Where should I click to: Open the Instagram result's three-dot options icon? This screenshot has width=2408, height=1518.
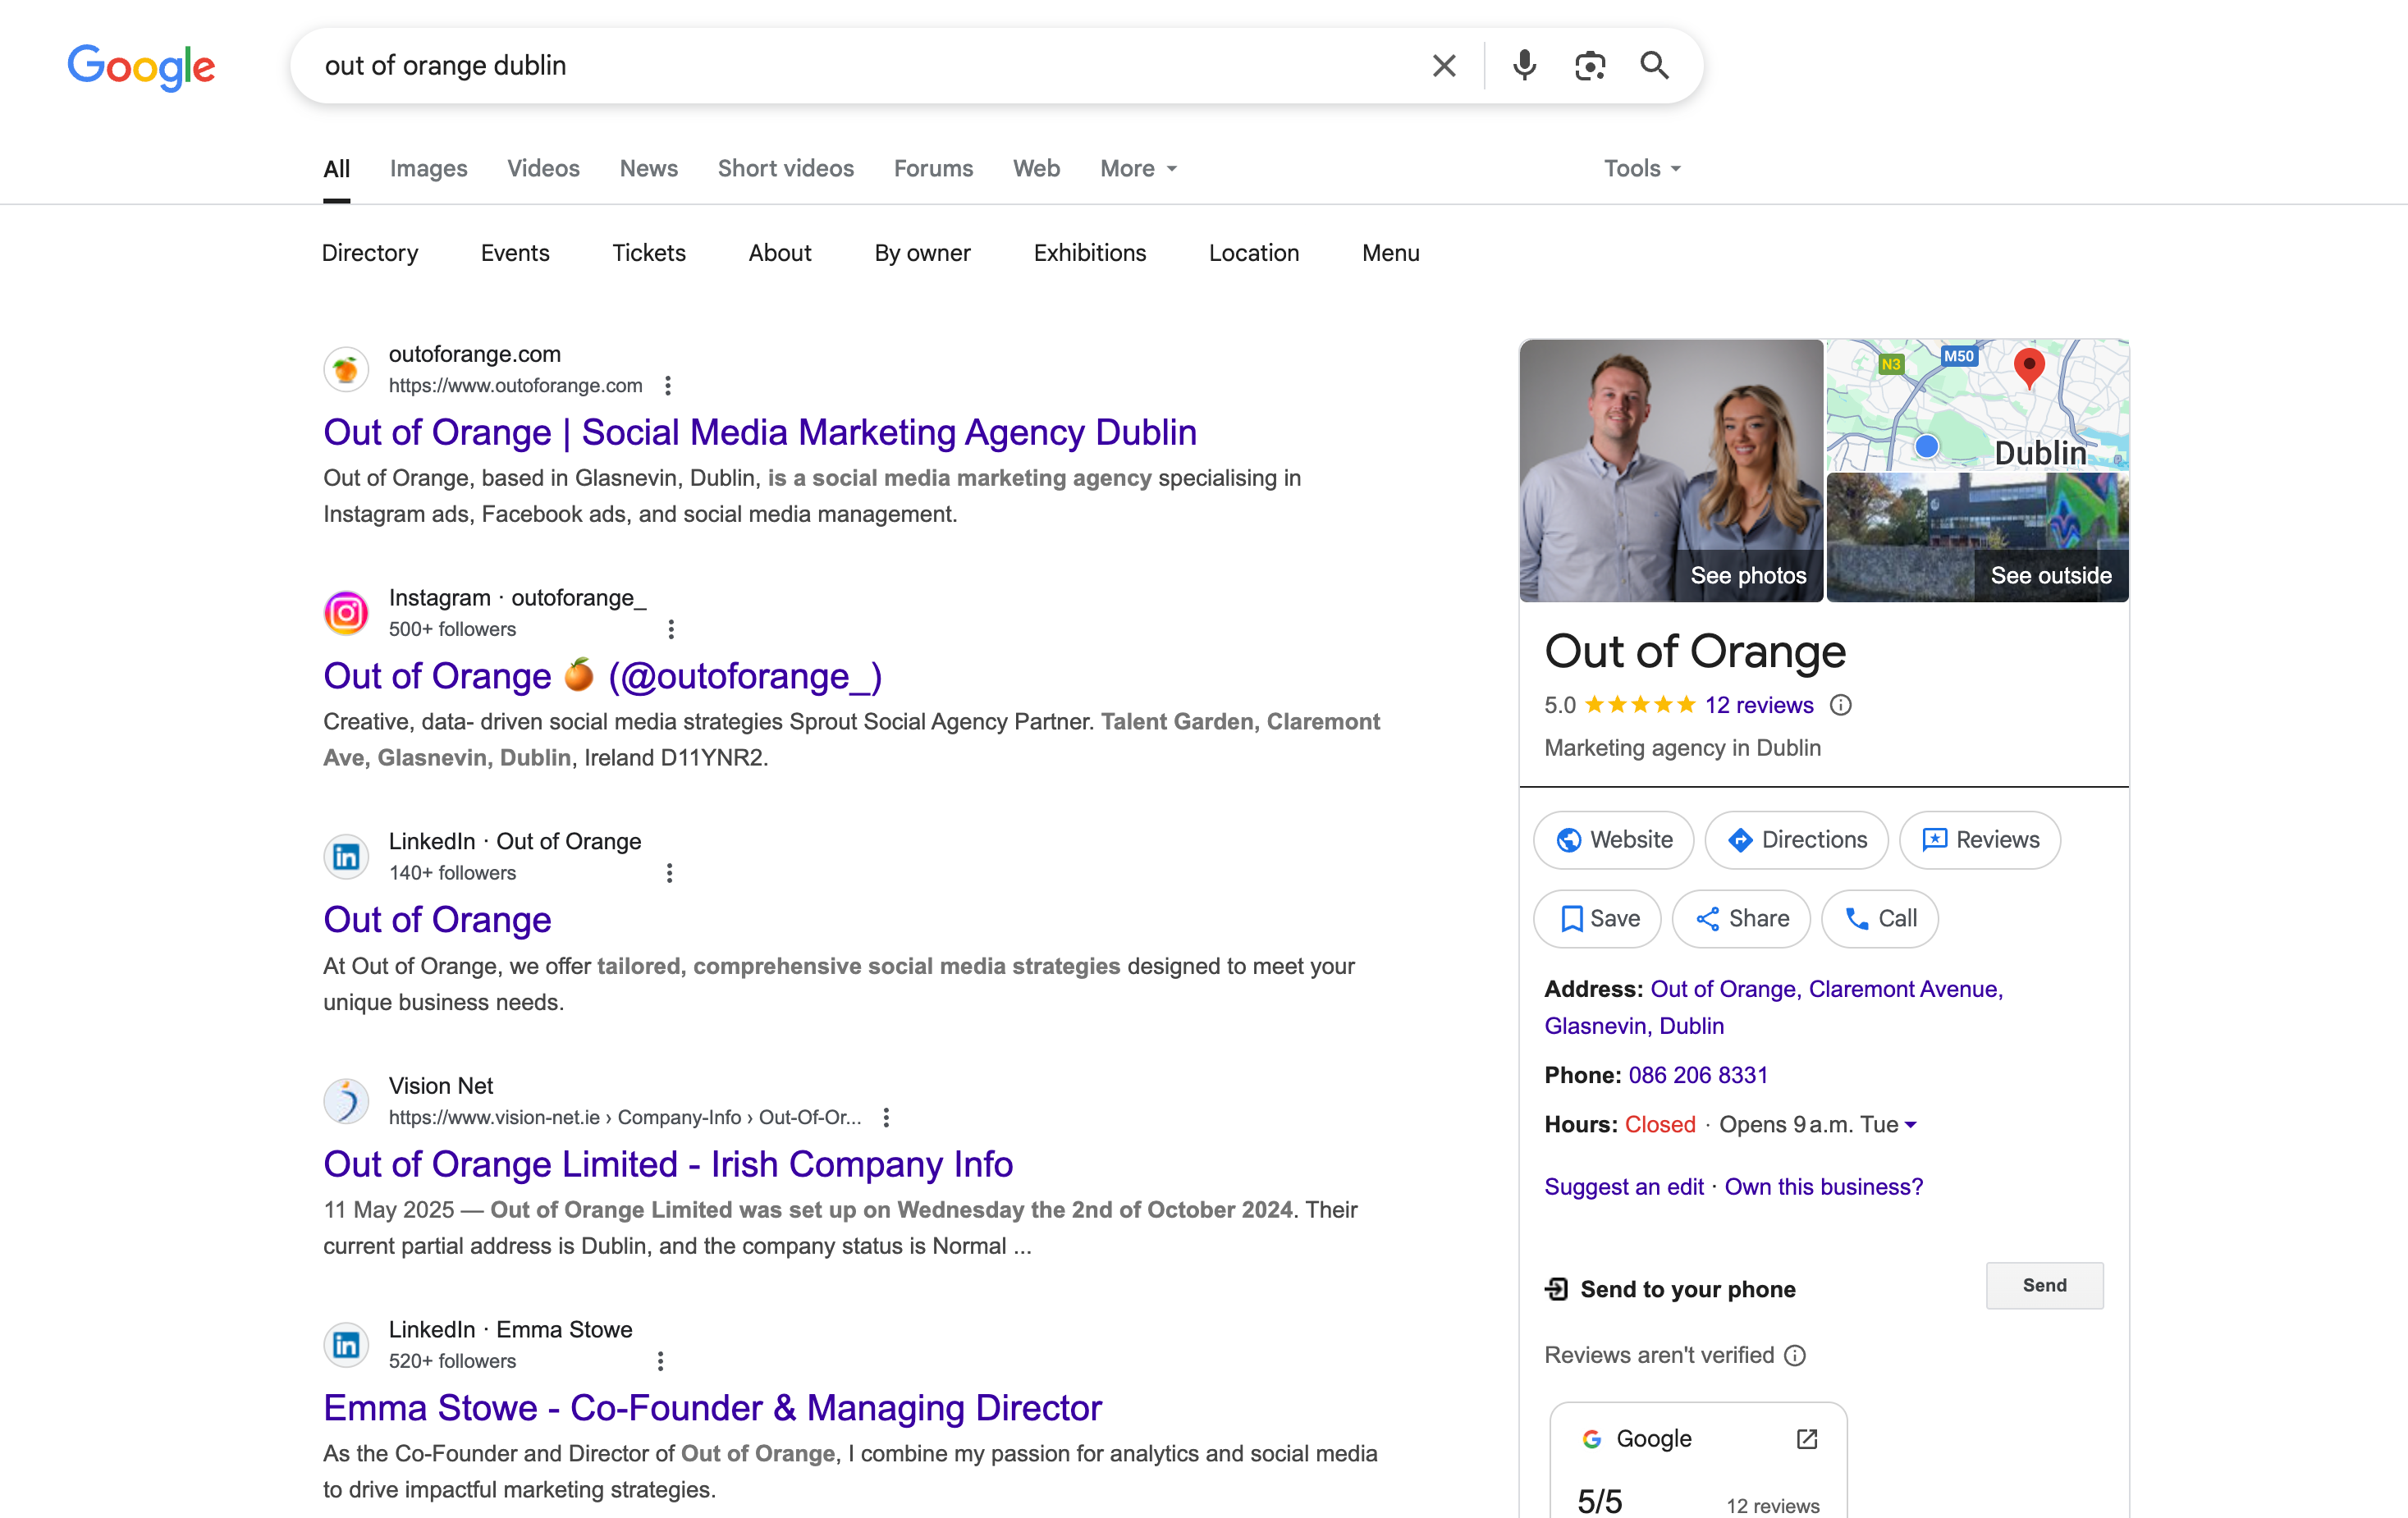pos(670,629)
